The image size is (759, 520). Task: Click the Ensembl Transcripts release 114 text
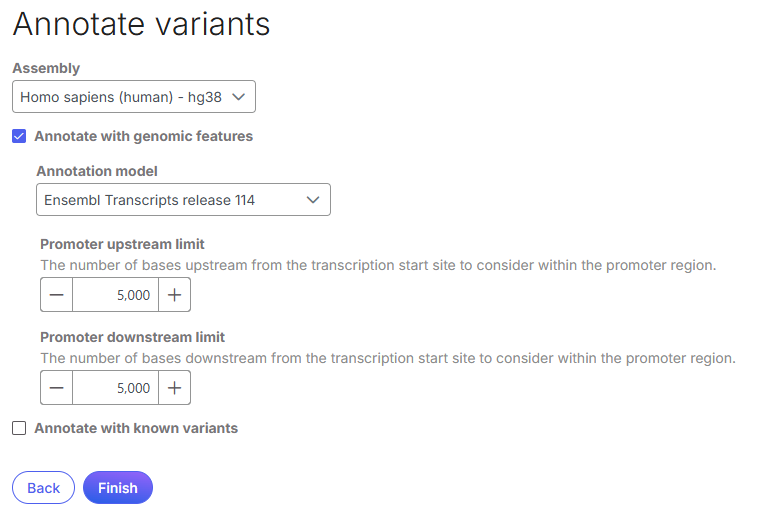pos(149,200)
